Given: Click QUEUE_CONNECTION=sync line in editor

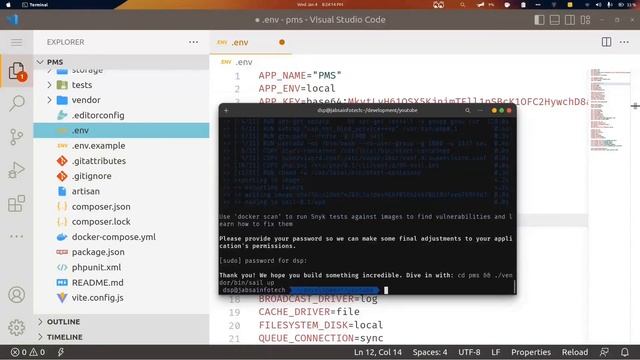Looking at the screenshot, I should tap(321, 338).
